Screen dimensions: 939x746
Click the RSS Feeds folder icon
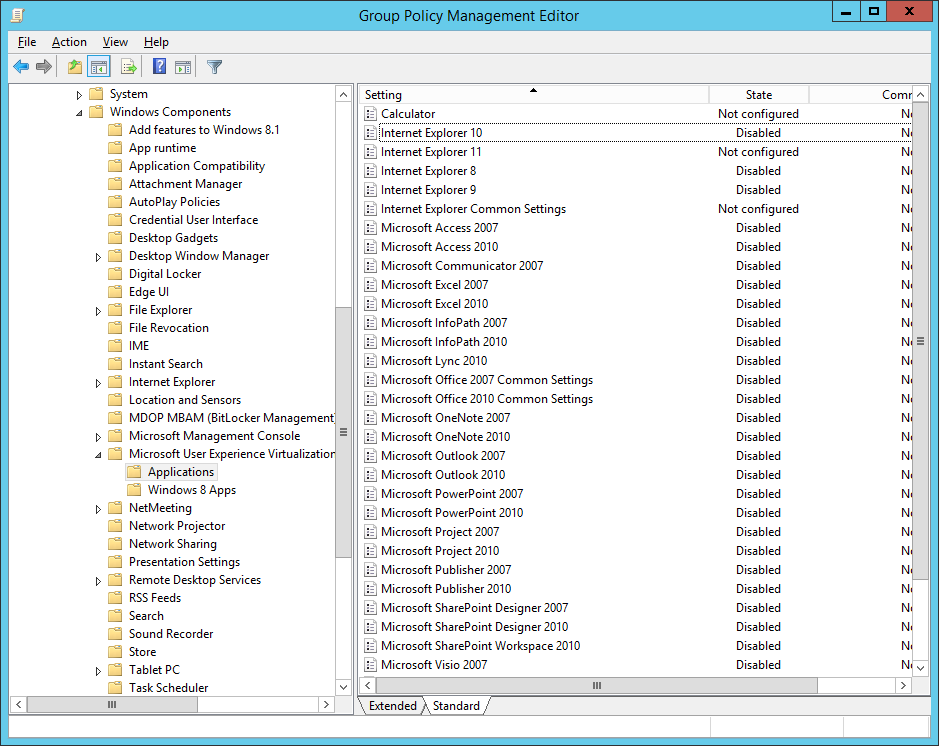pyautogui.click(x=115, y=598)
